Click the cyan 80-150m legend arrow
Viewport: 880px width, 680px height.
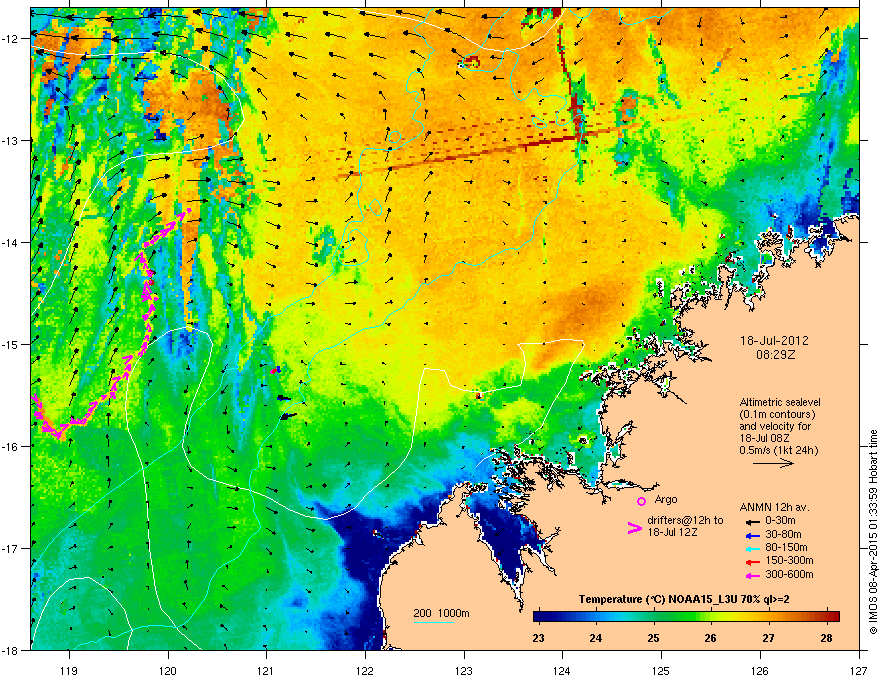752,548
